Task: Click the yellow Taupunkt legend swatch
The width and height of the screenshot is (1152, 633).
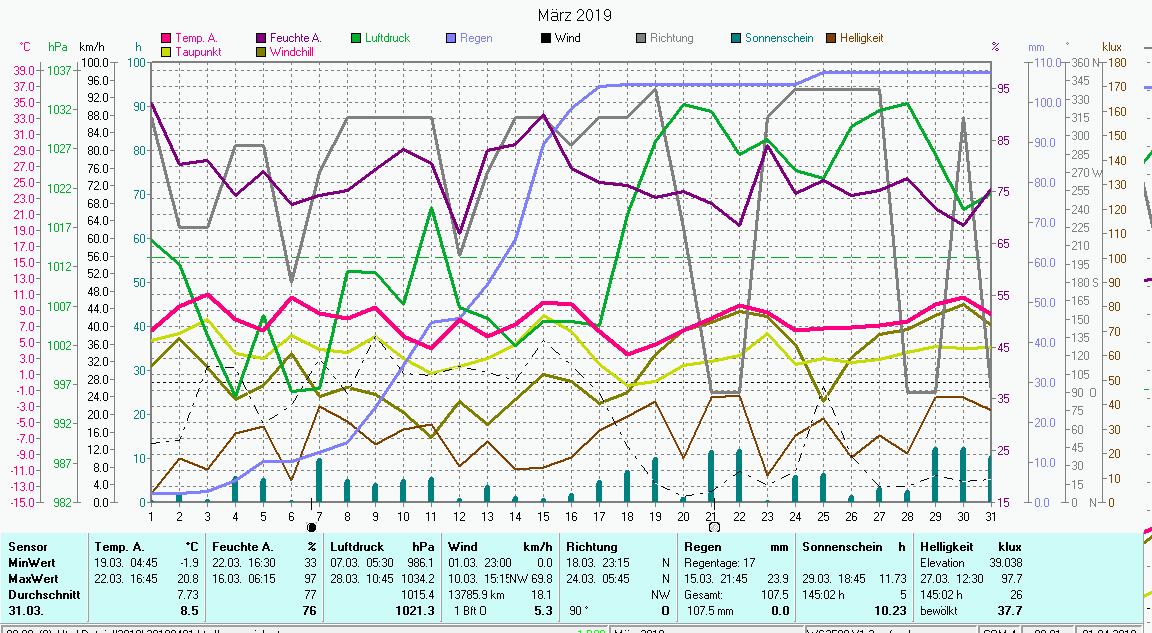Action: pos(167,51)
